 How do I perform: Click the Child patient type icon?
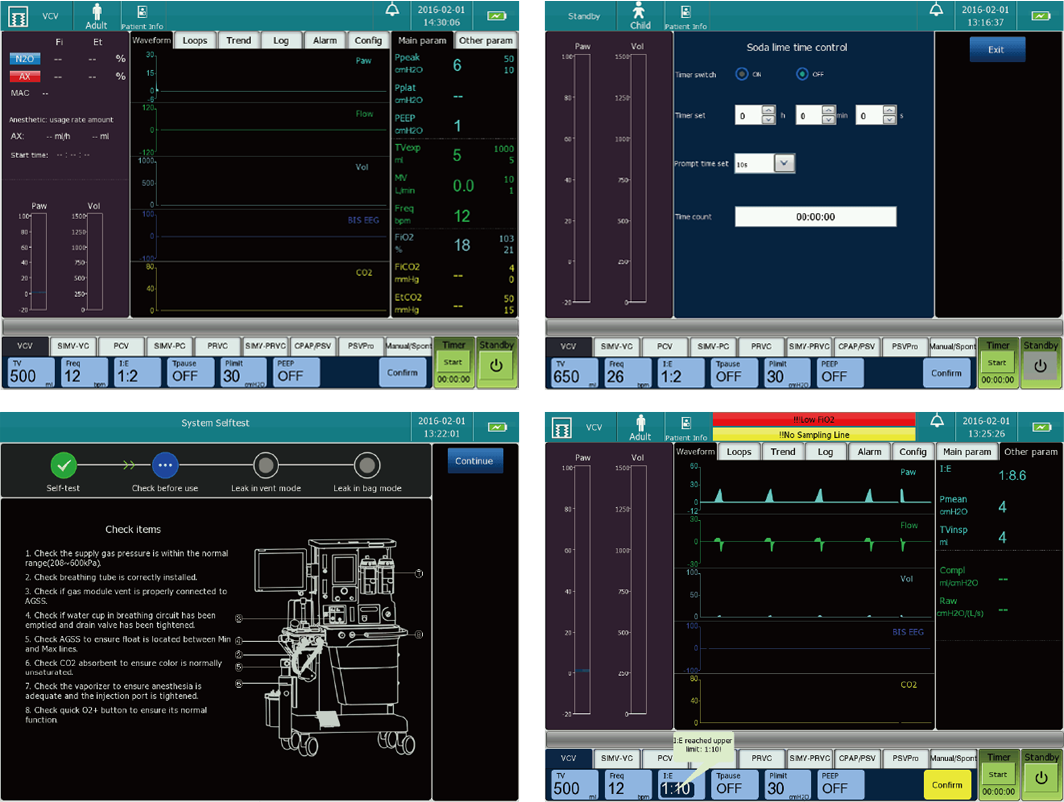click(x=640, y=14)
